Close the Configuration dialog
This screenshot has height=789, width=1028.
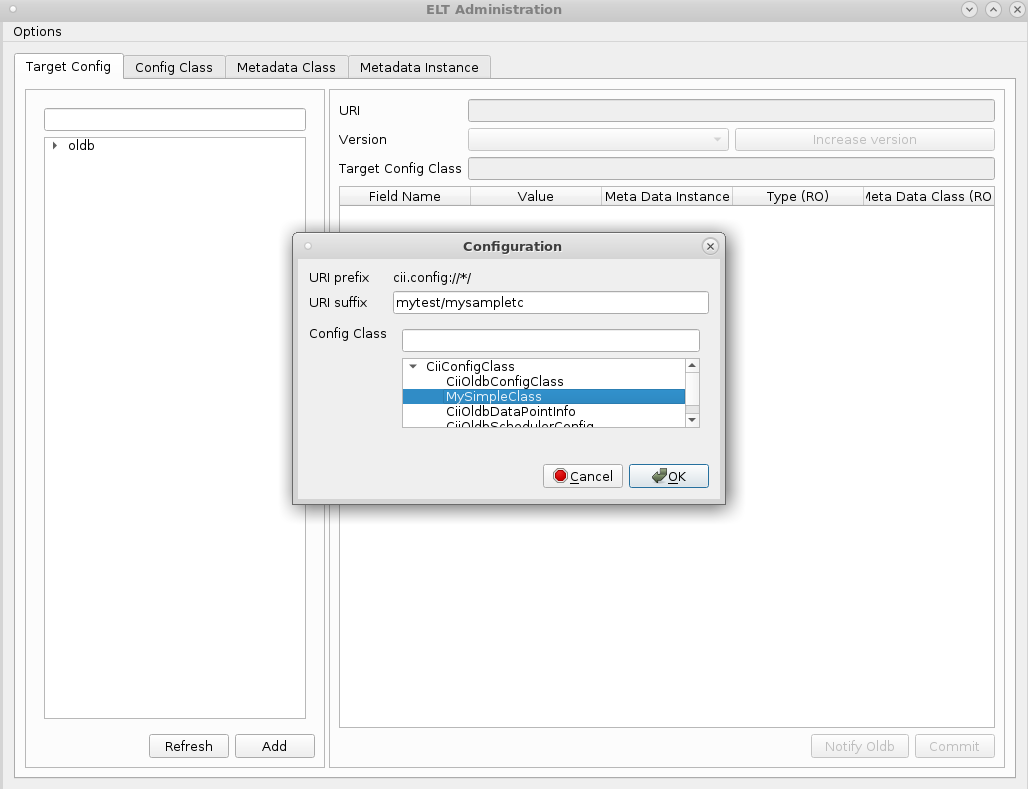pos(710,246)
